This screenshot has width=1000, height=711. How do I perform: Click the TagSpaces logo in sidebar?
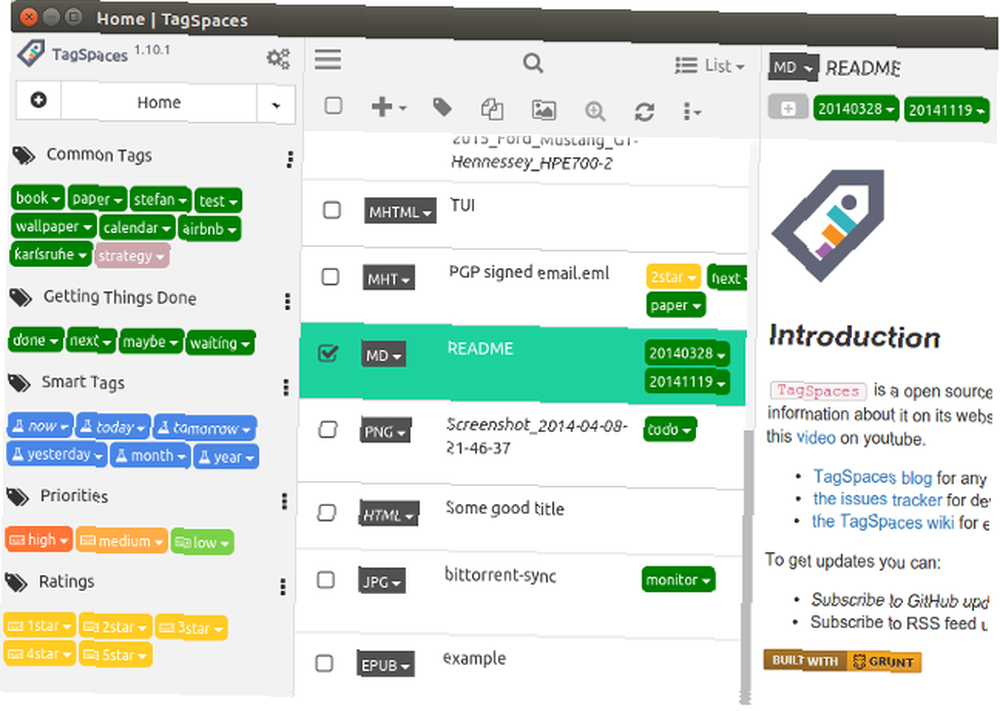click(x=31, y=53)
